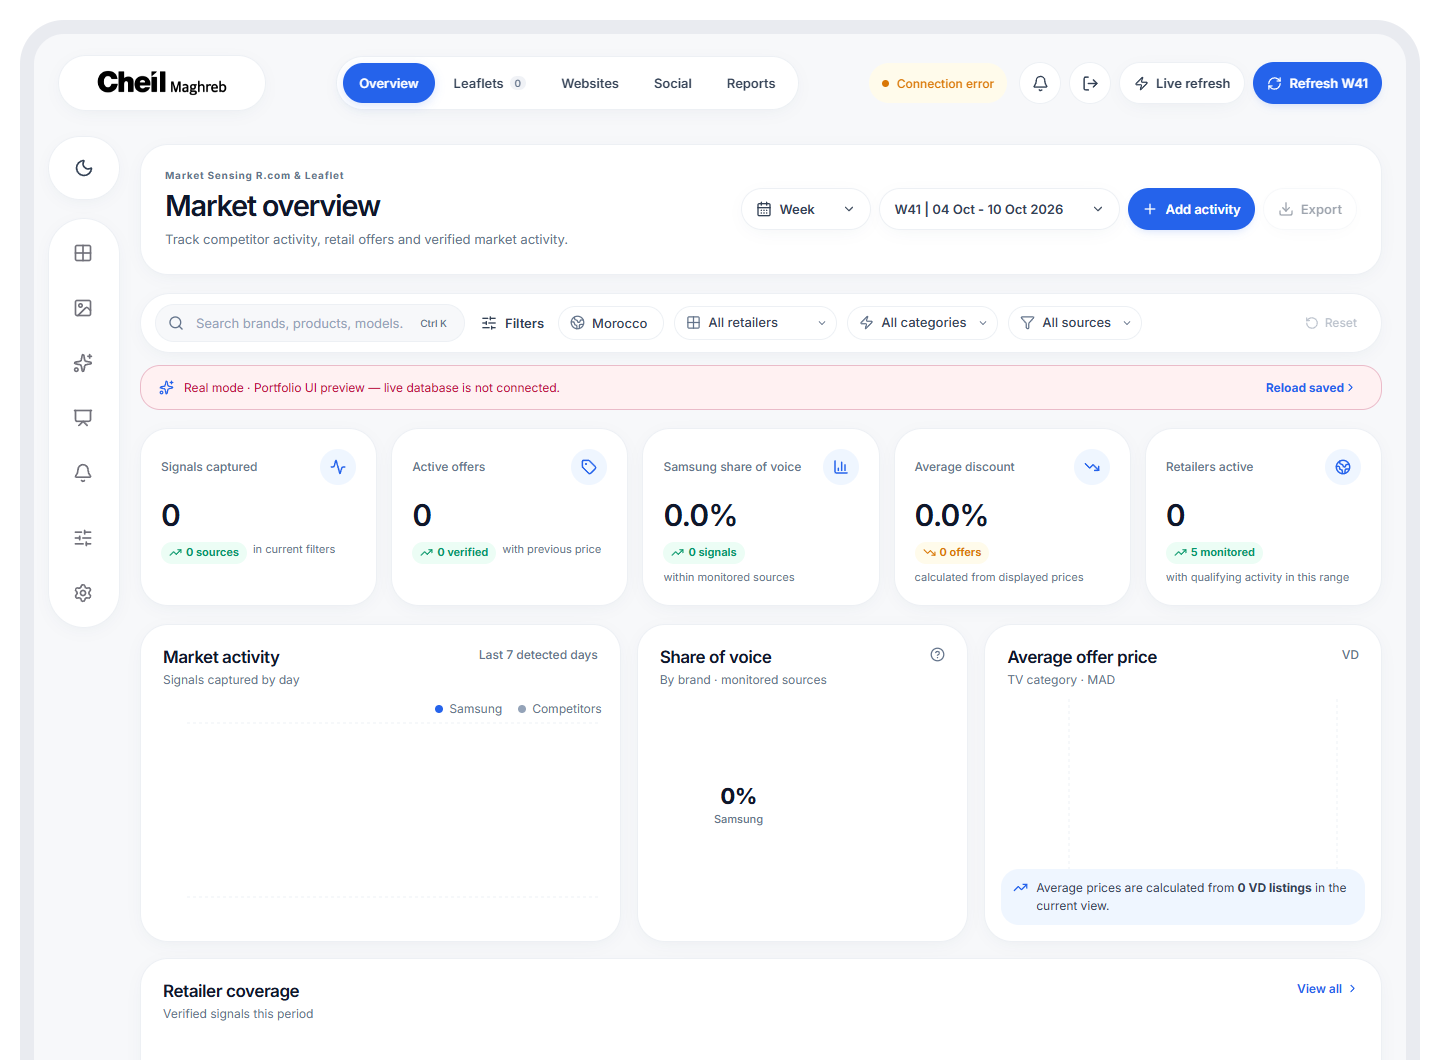Toggle Samsung series in chart legend
Image resolution: width=1440 pixels, height=1060 pixels.
point(469,709)
